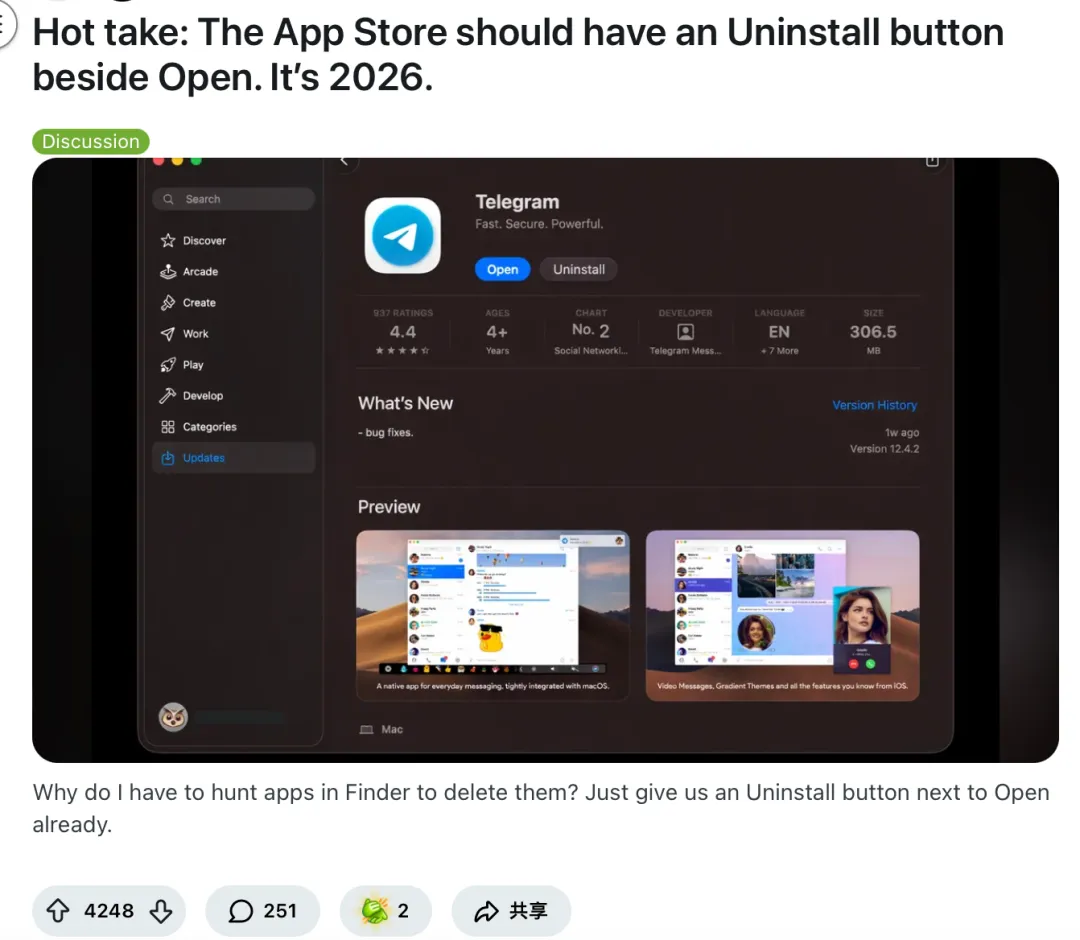This screenshot has height=940, width=1080.
Task: Downvote the App Store post
Action: [161, 910]
